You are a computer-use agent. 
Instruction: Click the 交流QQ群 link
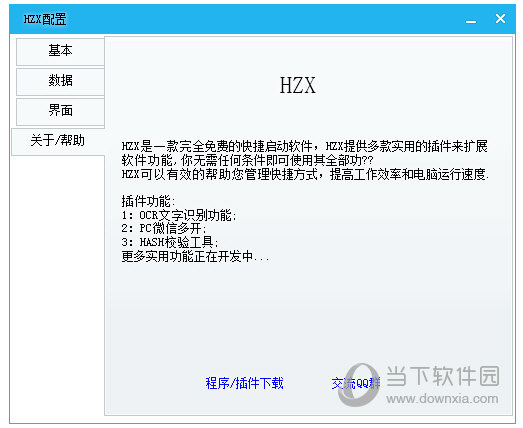356,383
